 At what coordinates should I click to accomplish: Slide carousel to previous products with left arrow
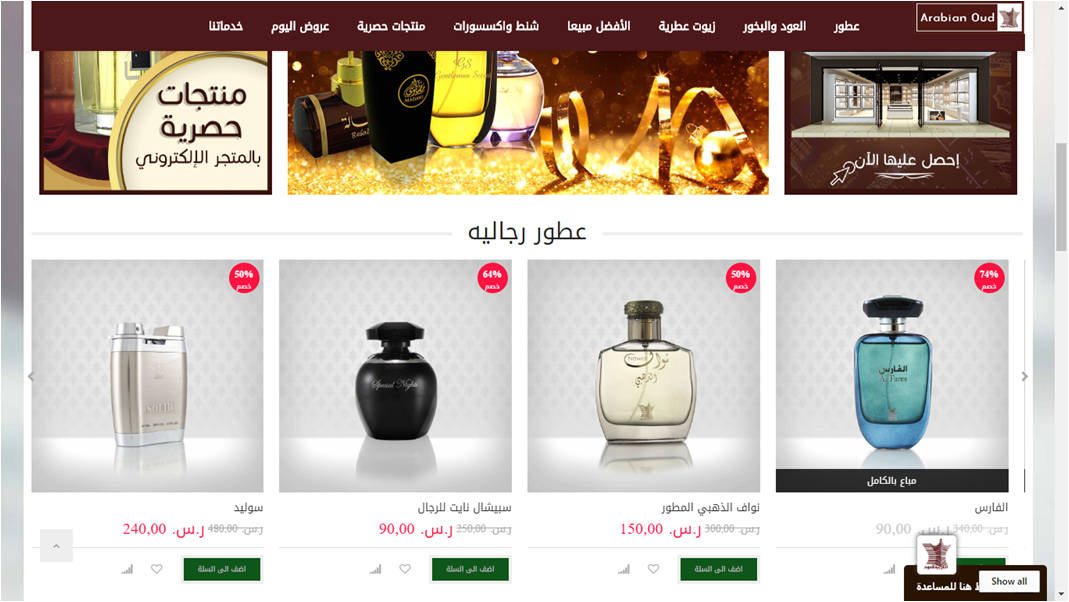click(31, 376)
